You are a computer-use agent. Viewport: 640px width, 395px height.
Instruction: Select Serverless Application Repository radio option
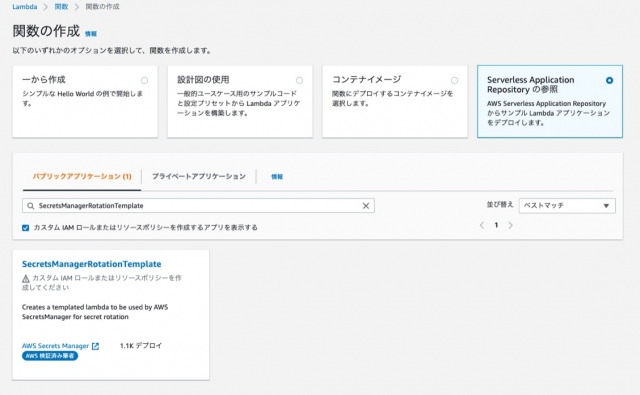point(609,80)
